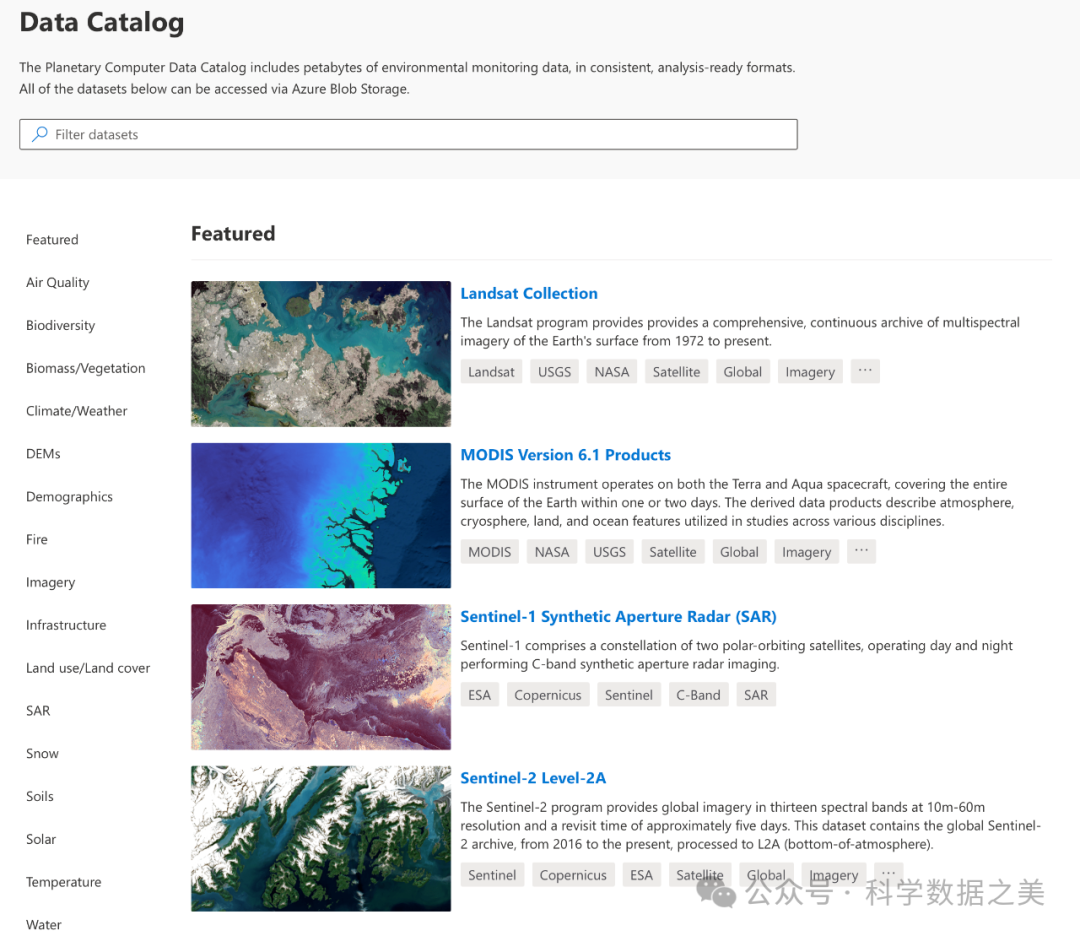Click the MODIS blue ocean thumbnail
The height and width of the screenshot is (936, 1080).
click(321, 515)
